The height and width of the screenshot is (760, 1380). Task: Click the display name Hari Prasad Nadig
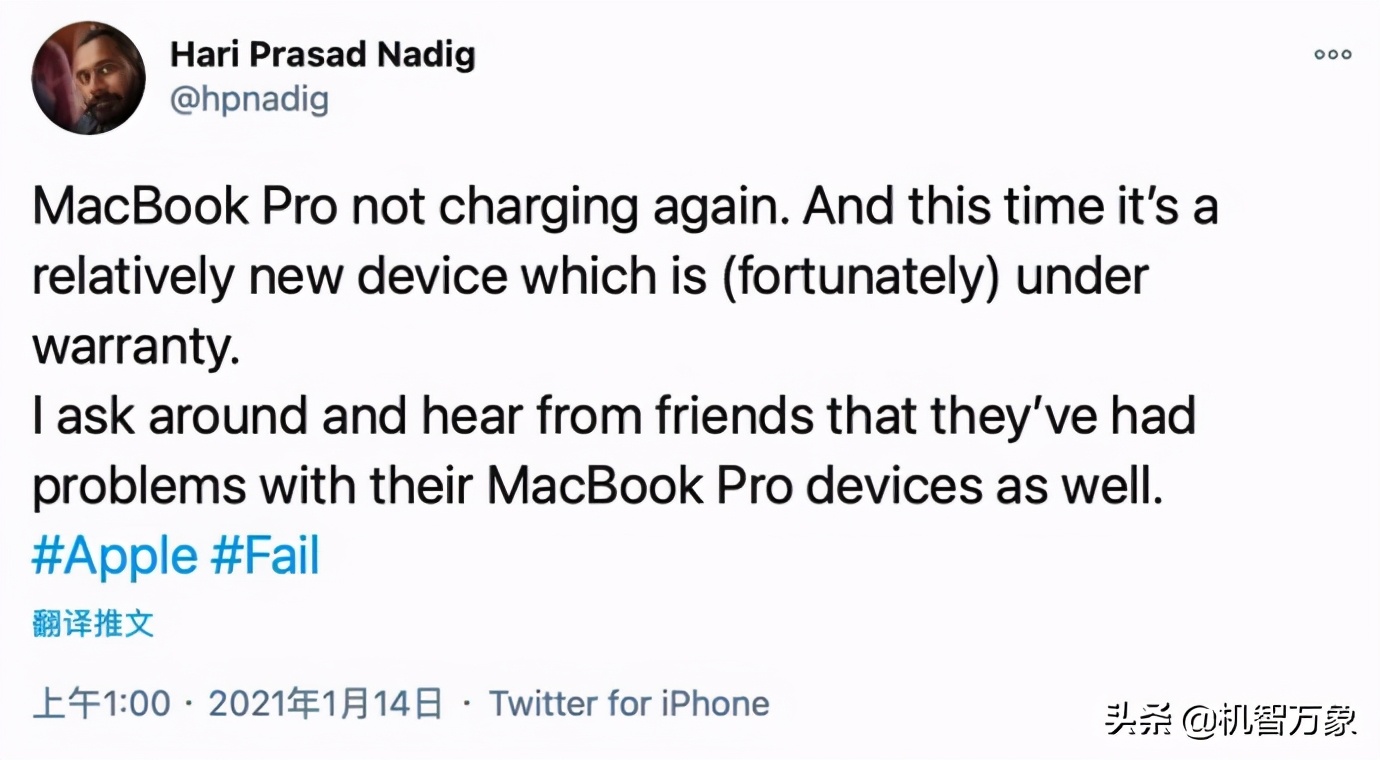tap(322, 54)
